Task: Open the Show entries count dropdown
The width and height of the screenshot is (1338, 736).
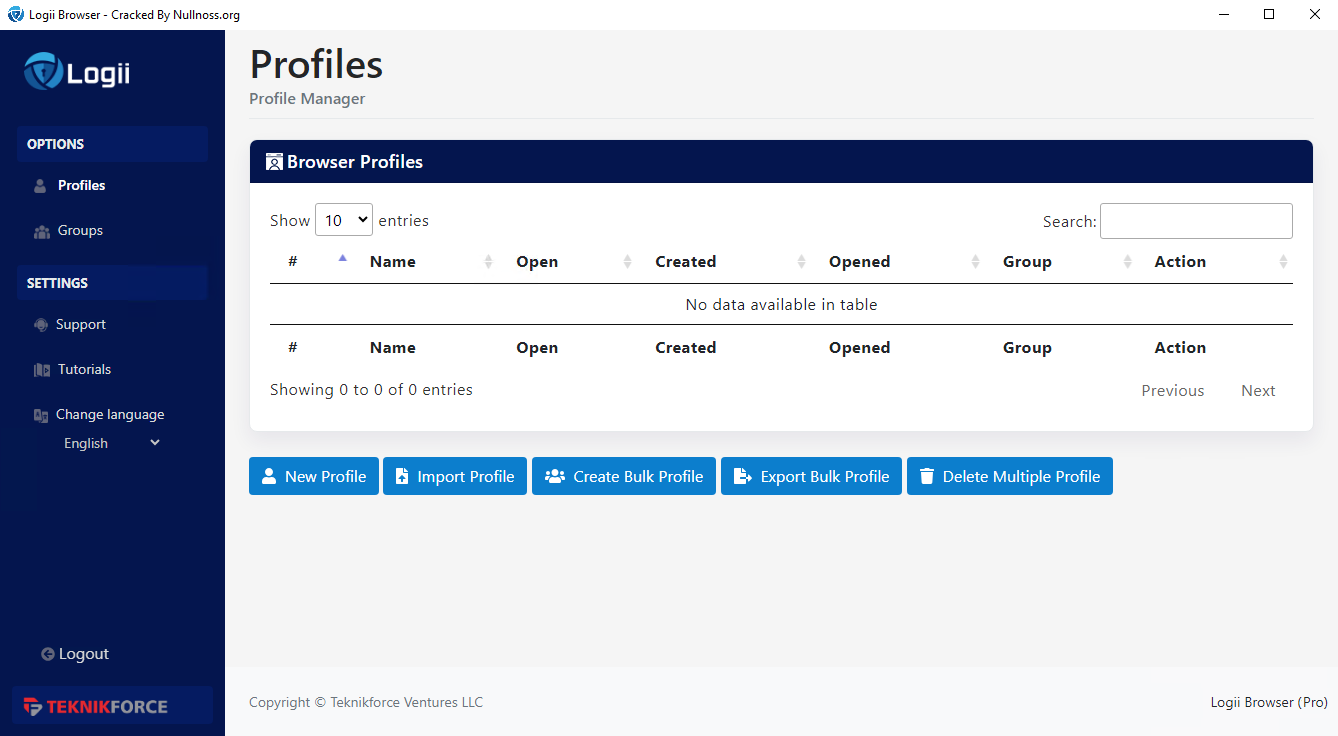Action: click(x=343, y=220)
